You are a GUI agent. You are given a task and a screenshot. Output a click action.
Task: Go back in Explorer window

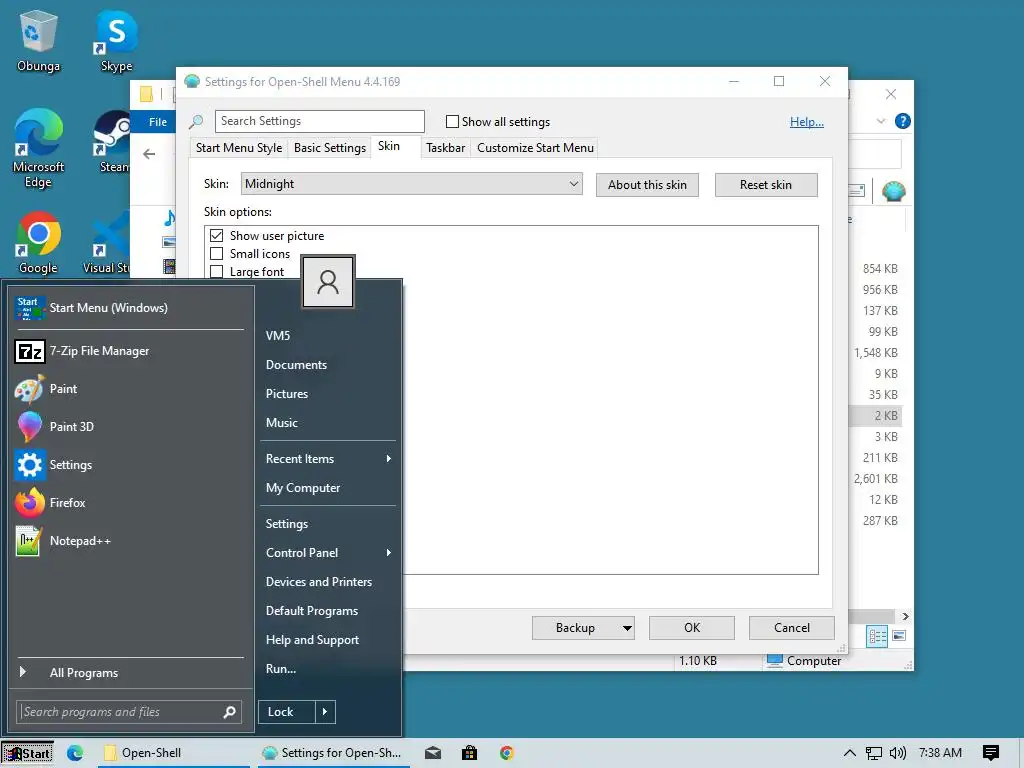(150, 154)
